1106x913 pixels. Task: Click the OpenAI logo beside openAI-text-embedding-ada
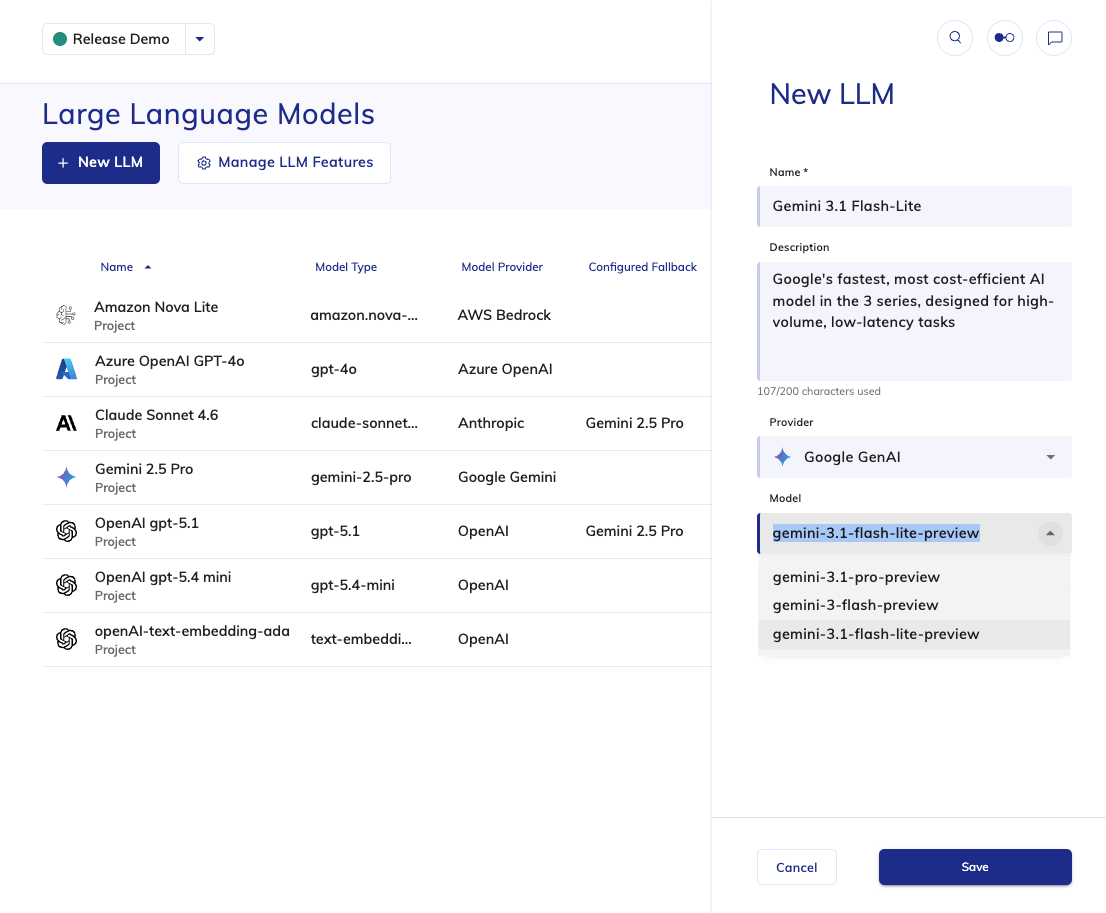66,639
